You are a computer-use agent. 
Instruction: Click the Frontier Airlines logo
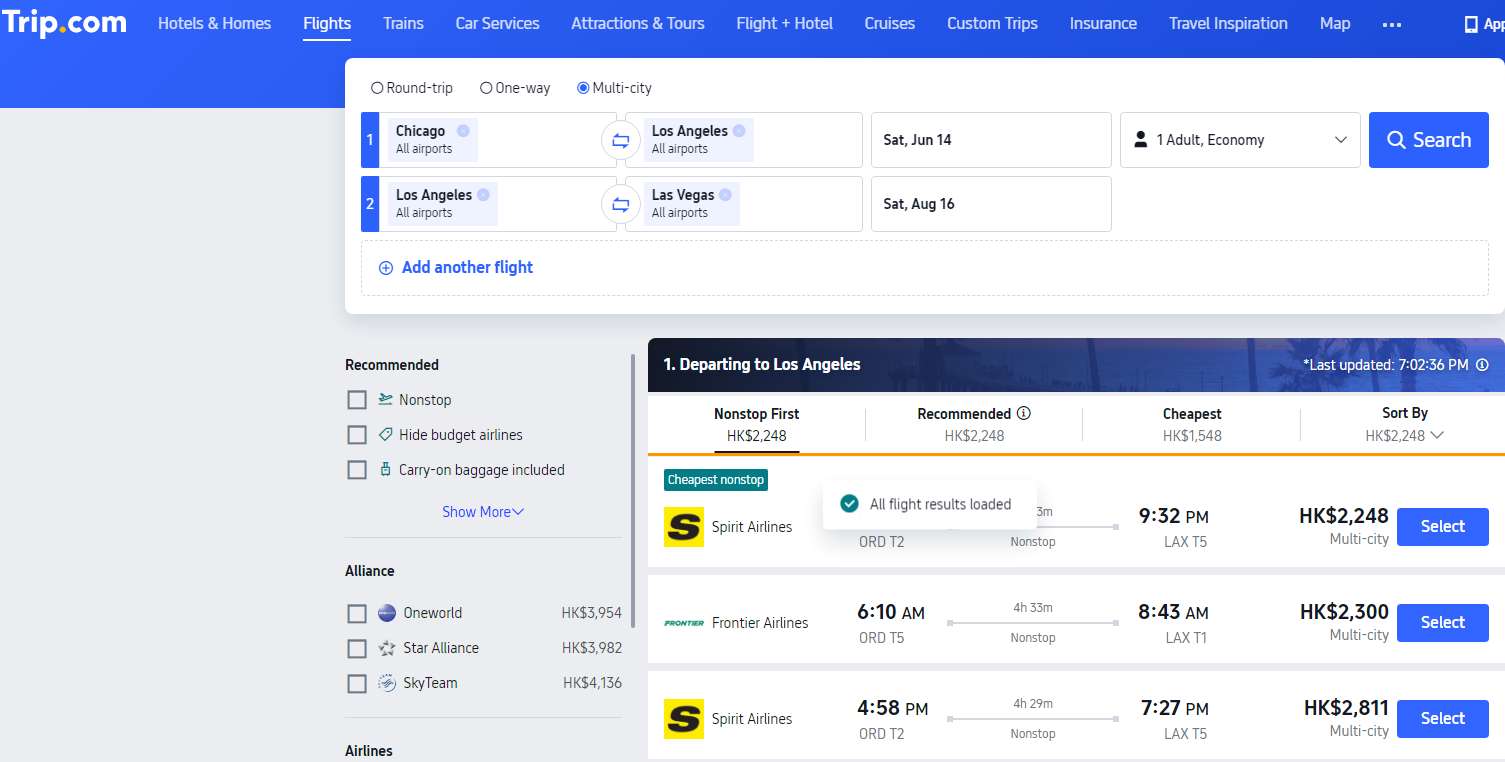point(684,622)
